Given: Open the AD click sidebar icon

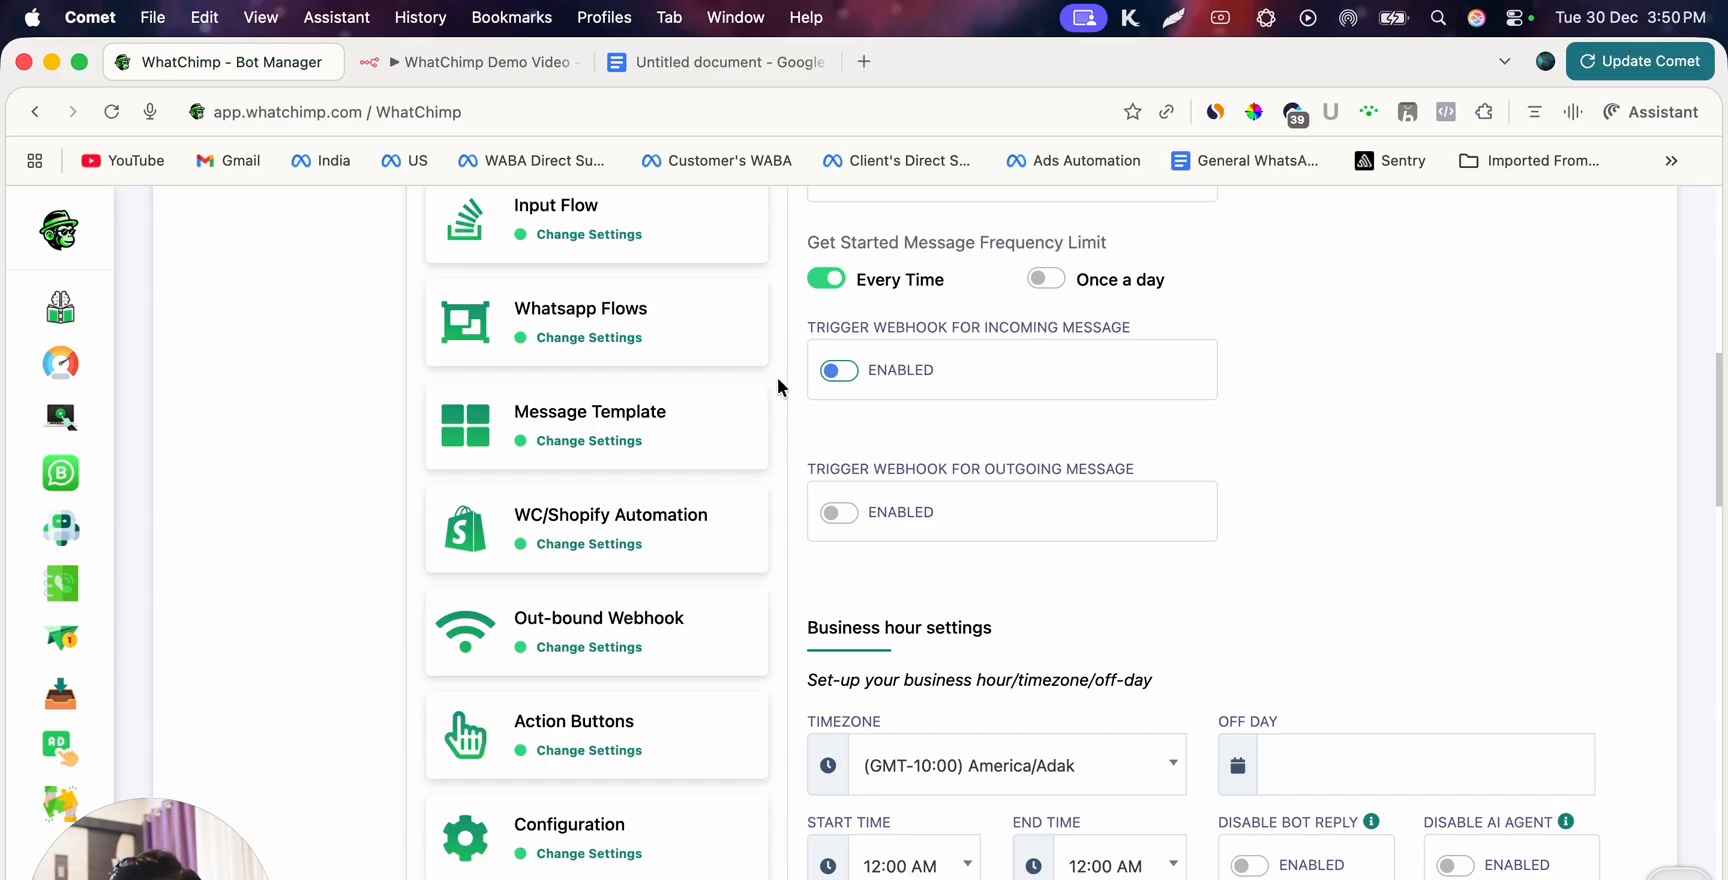Looking at the screenshot, I should click(x=61, y=749).
